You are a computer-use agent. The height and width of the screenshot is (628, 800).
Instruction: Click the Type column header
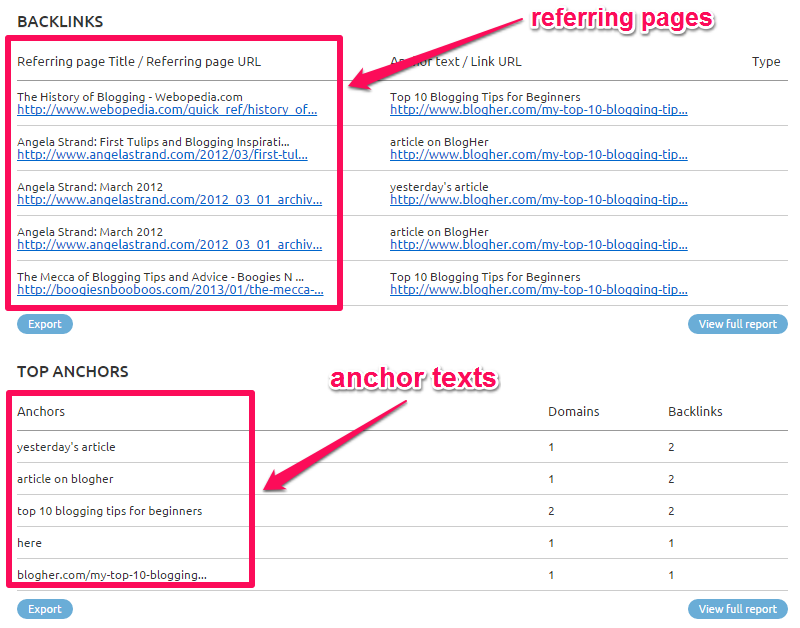click(x=765, y=62)
